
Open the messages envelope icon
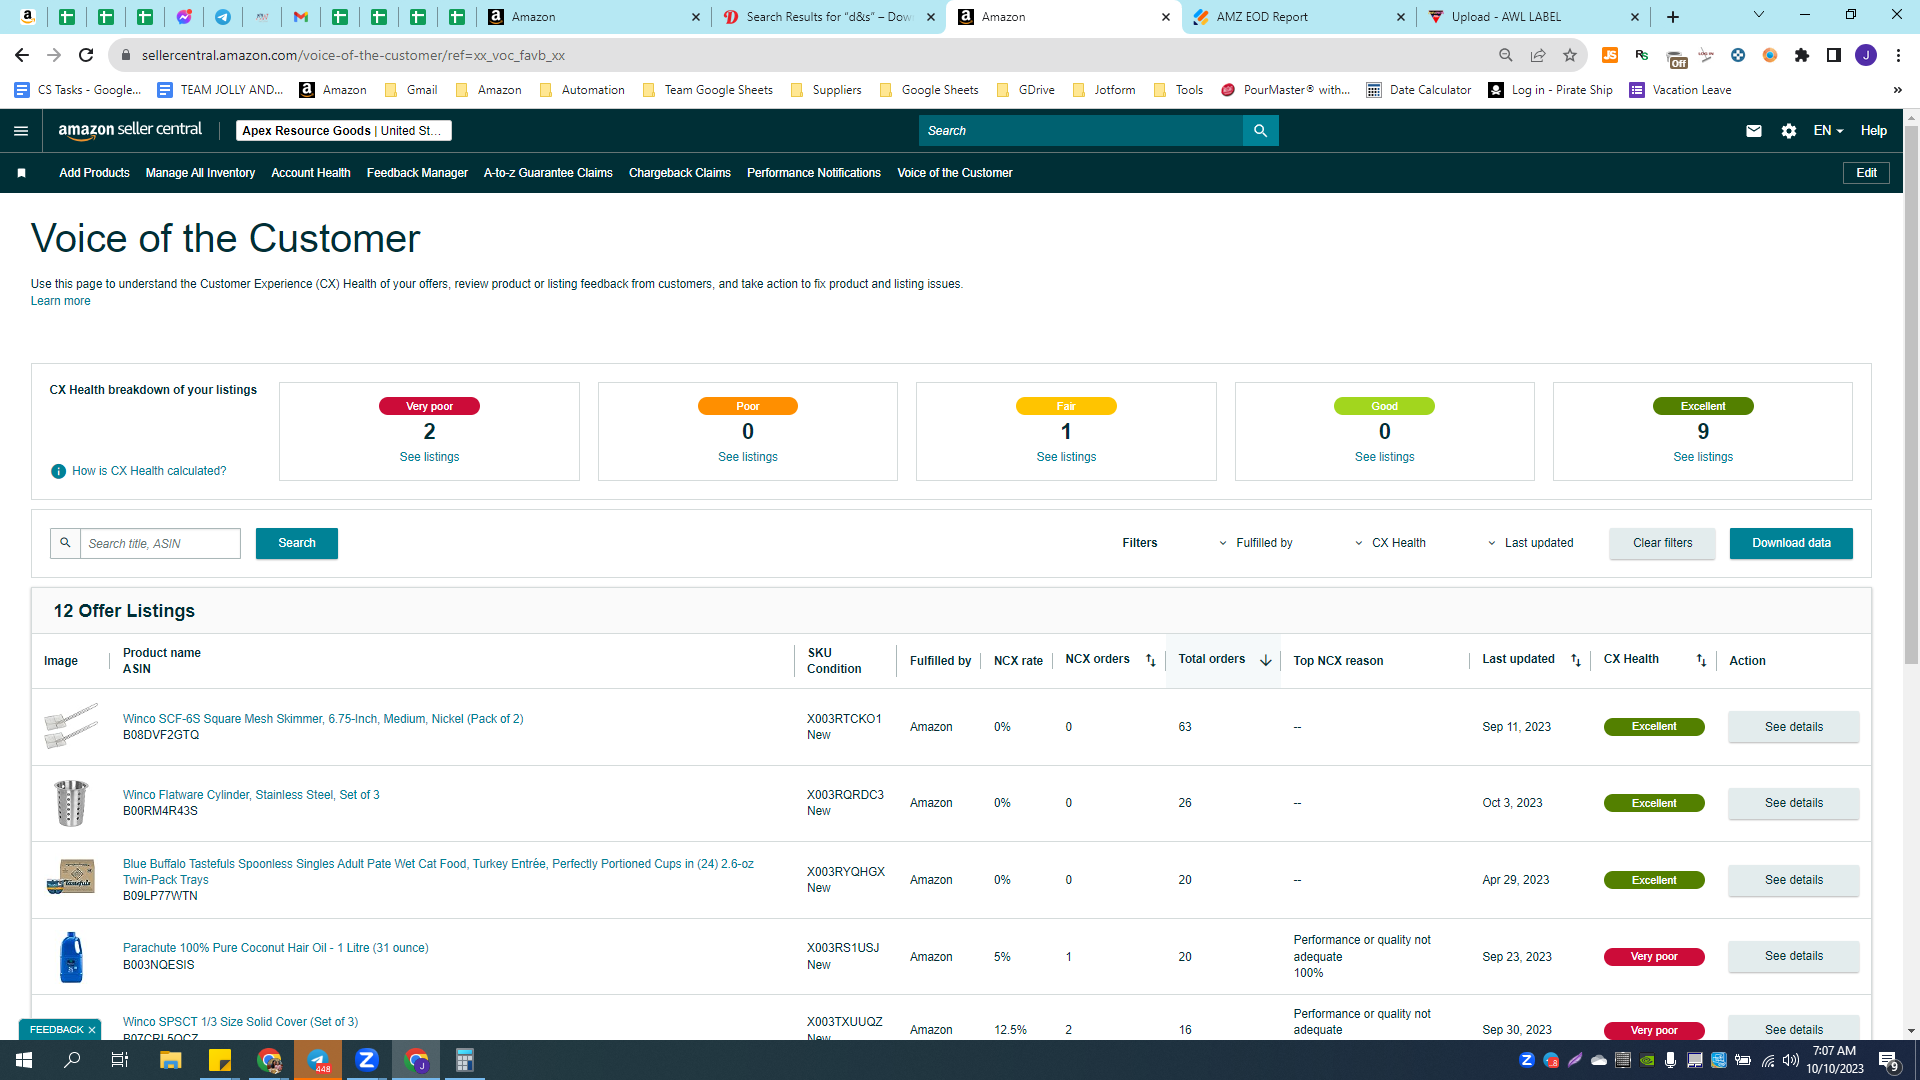tap(1754, 131)
